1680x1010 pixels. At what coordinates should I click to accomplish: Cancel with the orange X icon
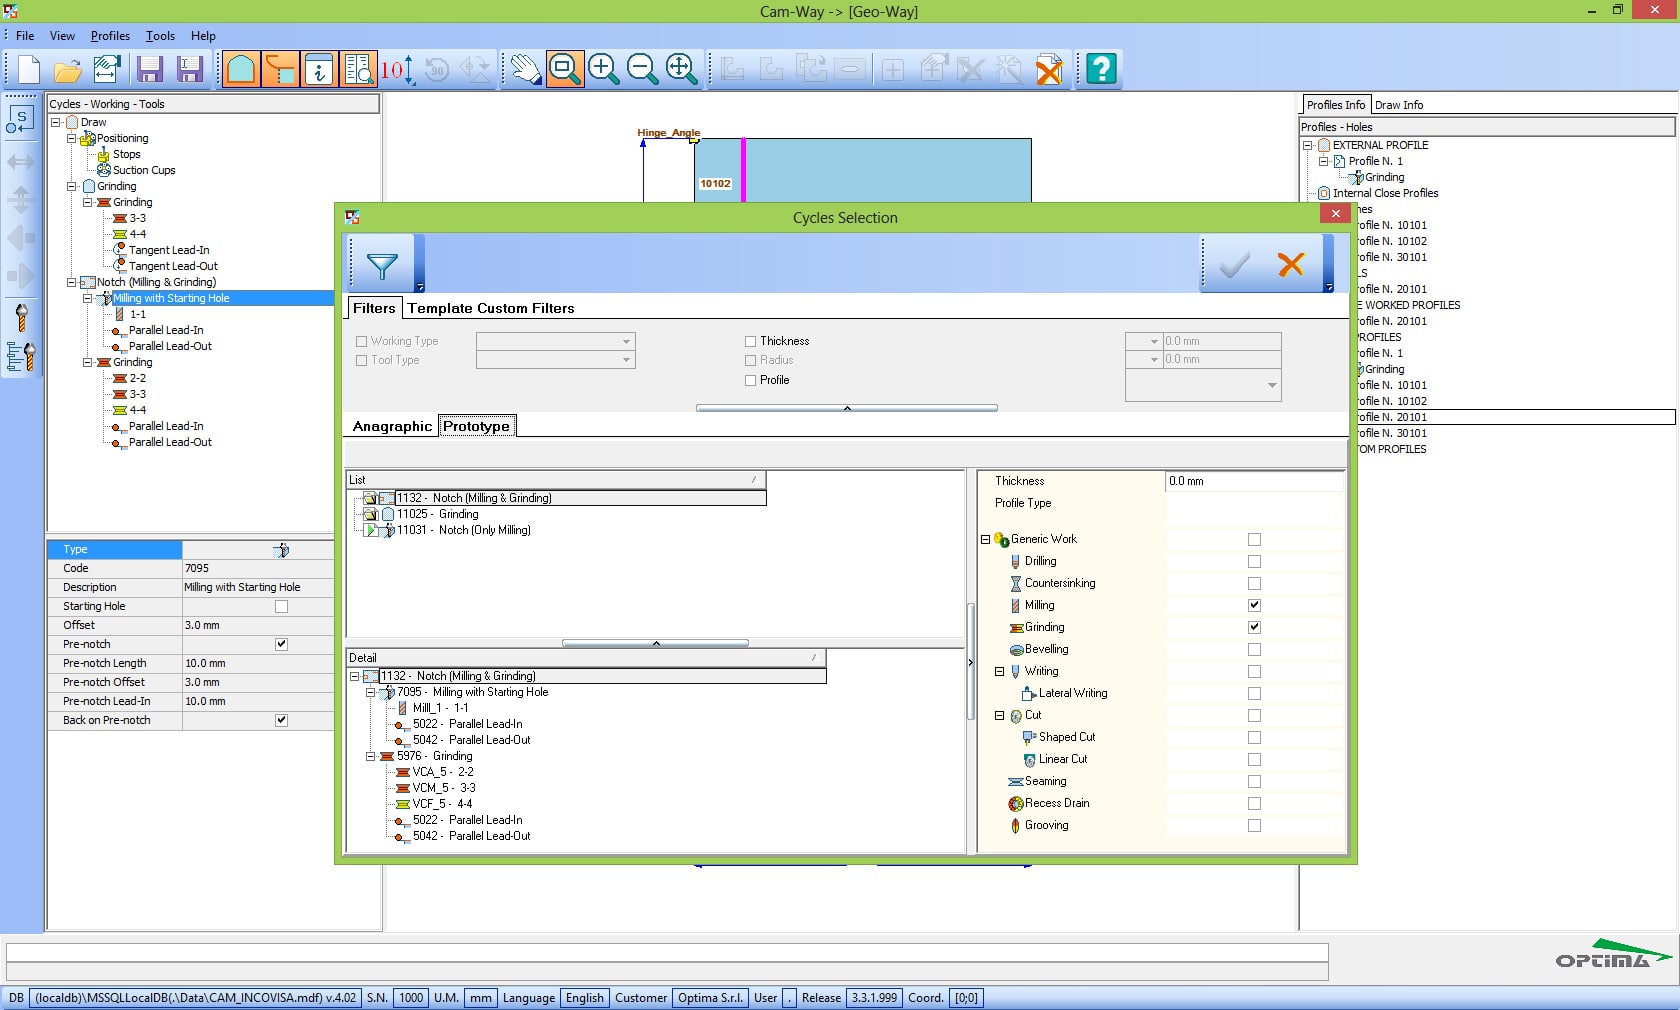click(x=1290, y=265)
